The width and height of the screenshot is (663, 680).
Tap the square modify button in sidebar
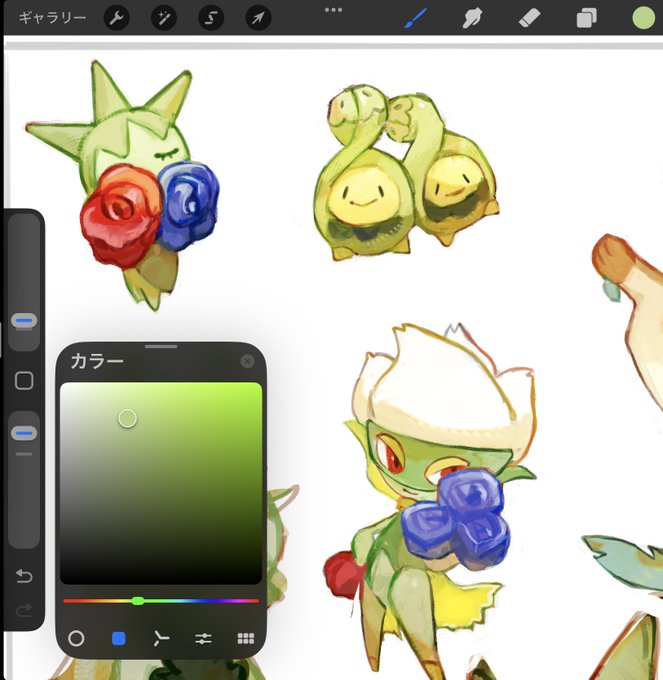(24, 381)
